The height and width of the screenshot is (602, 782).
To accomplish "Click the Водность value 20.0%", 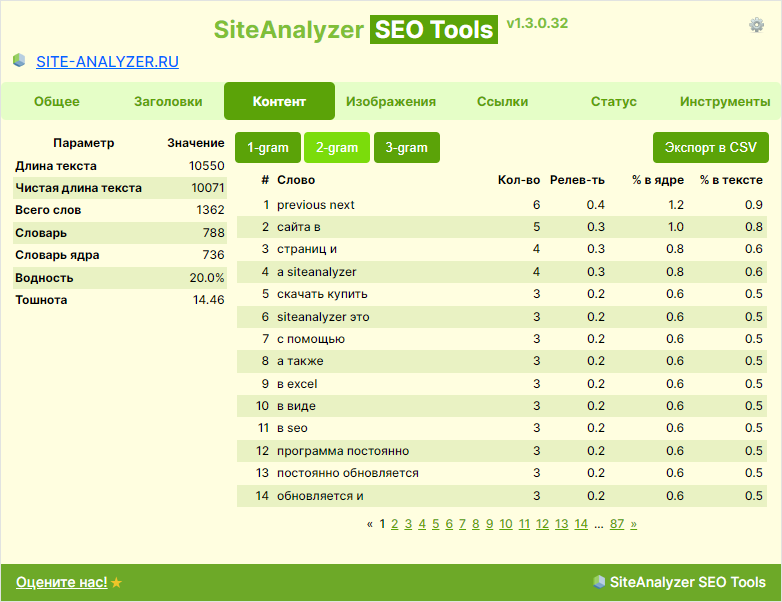I will tap(206, 278).
